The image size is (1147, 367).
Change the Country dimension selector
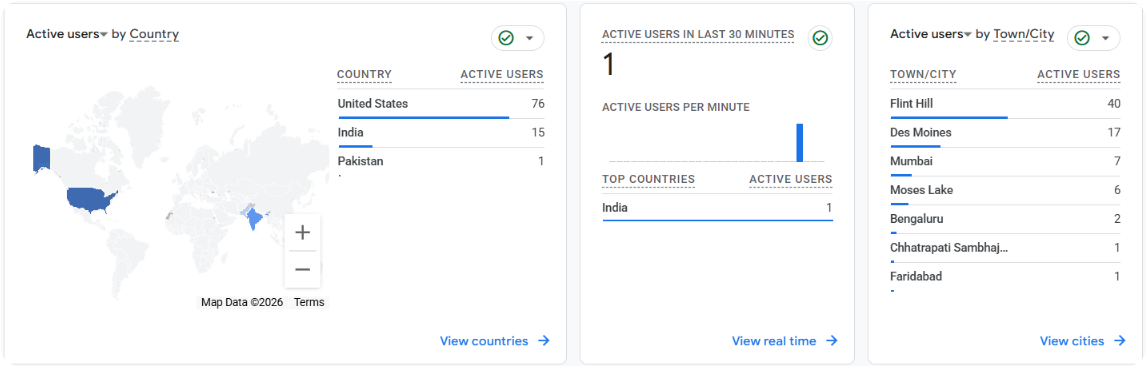pyautogui.click(x=154, y=34)
